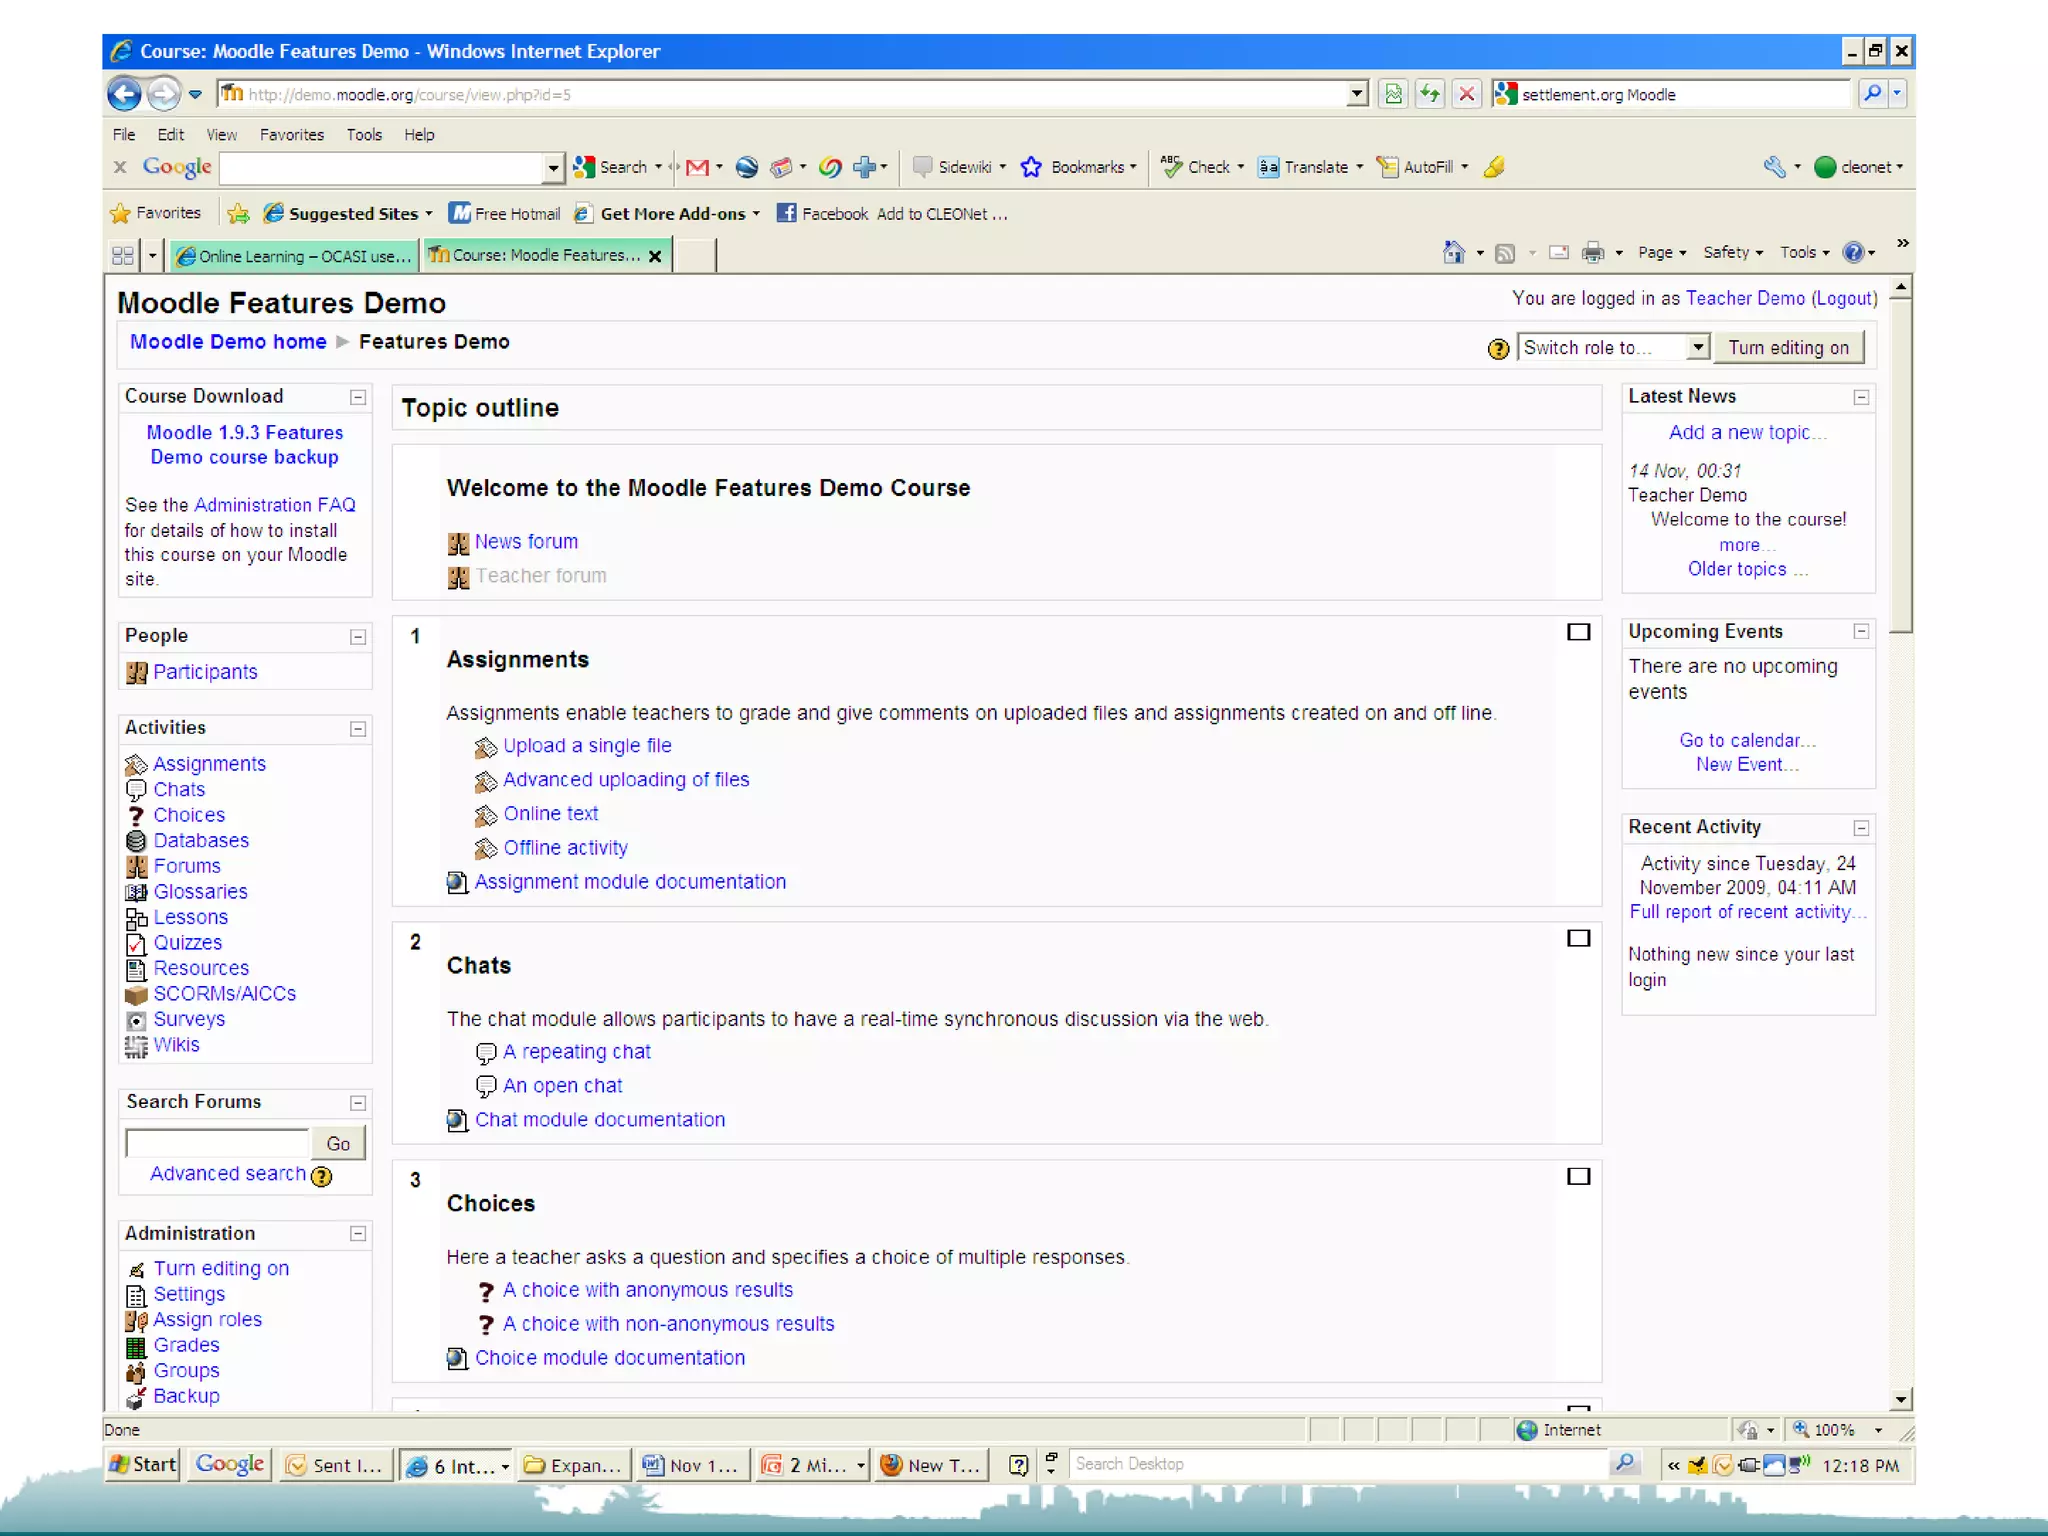The image size is (2048, 1536).
Task: Click the Advanced search help icon
Action: tap(322, 1176)
